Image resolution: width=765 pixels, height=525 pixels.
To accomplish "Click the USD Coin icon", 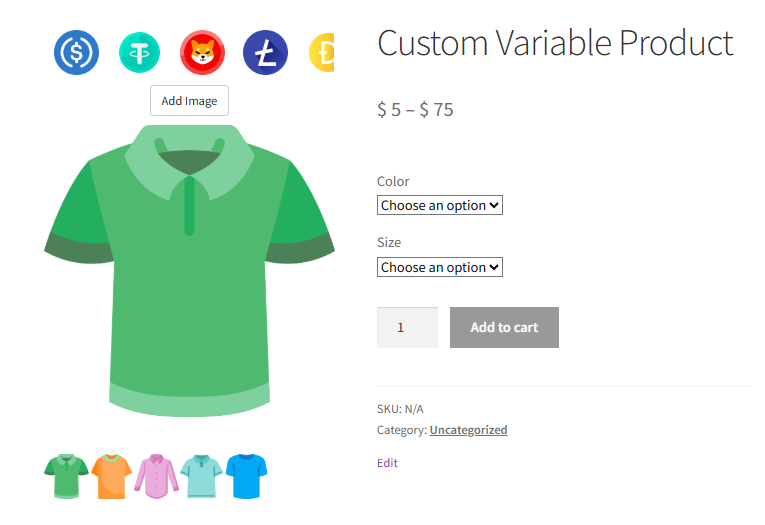I will [x=76, y=52].
